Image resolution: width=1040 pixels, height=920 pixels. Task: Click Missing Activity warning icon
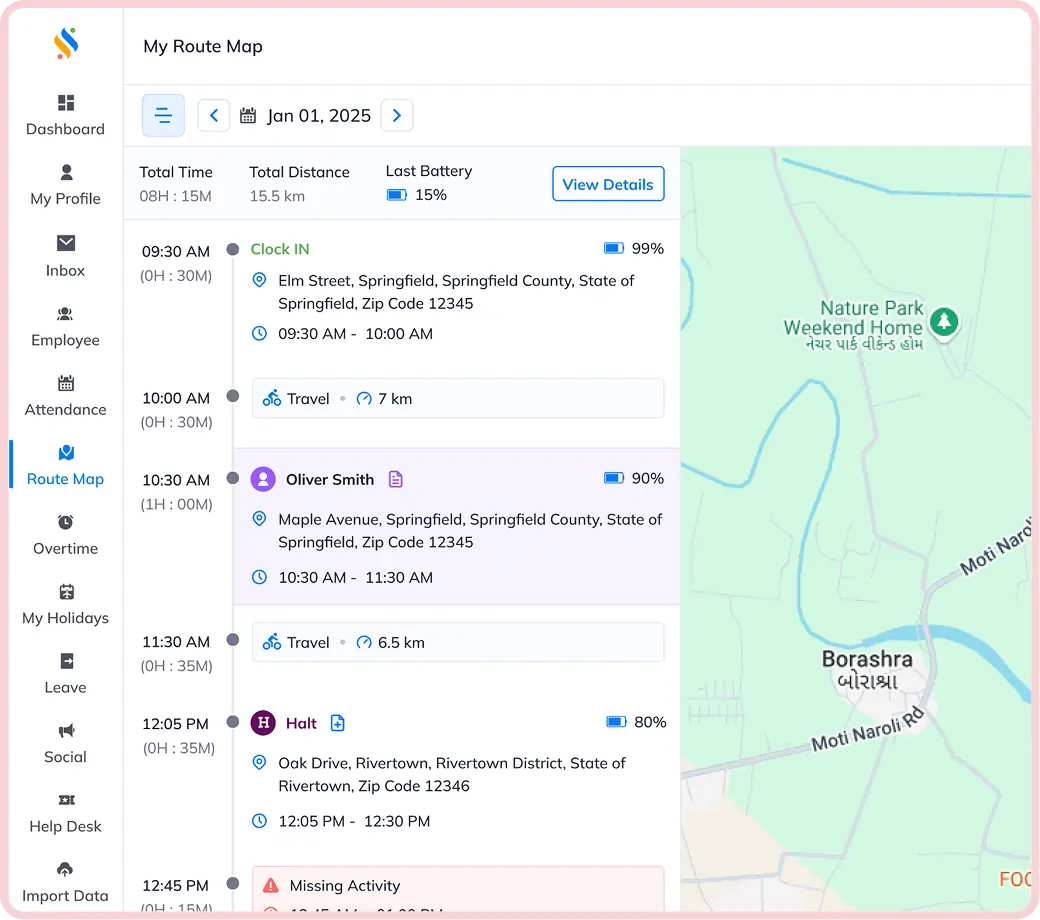click(x=271, y=886)
